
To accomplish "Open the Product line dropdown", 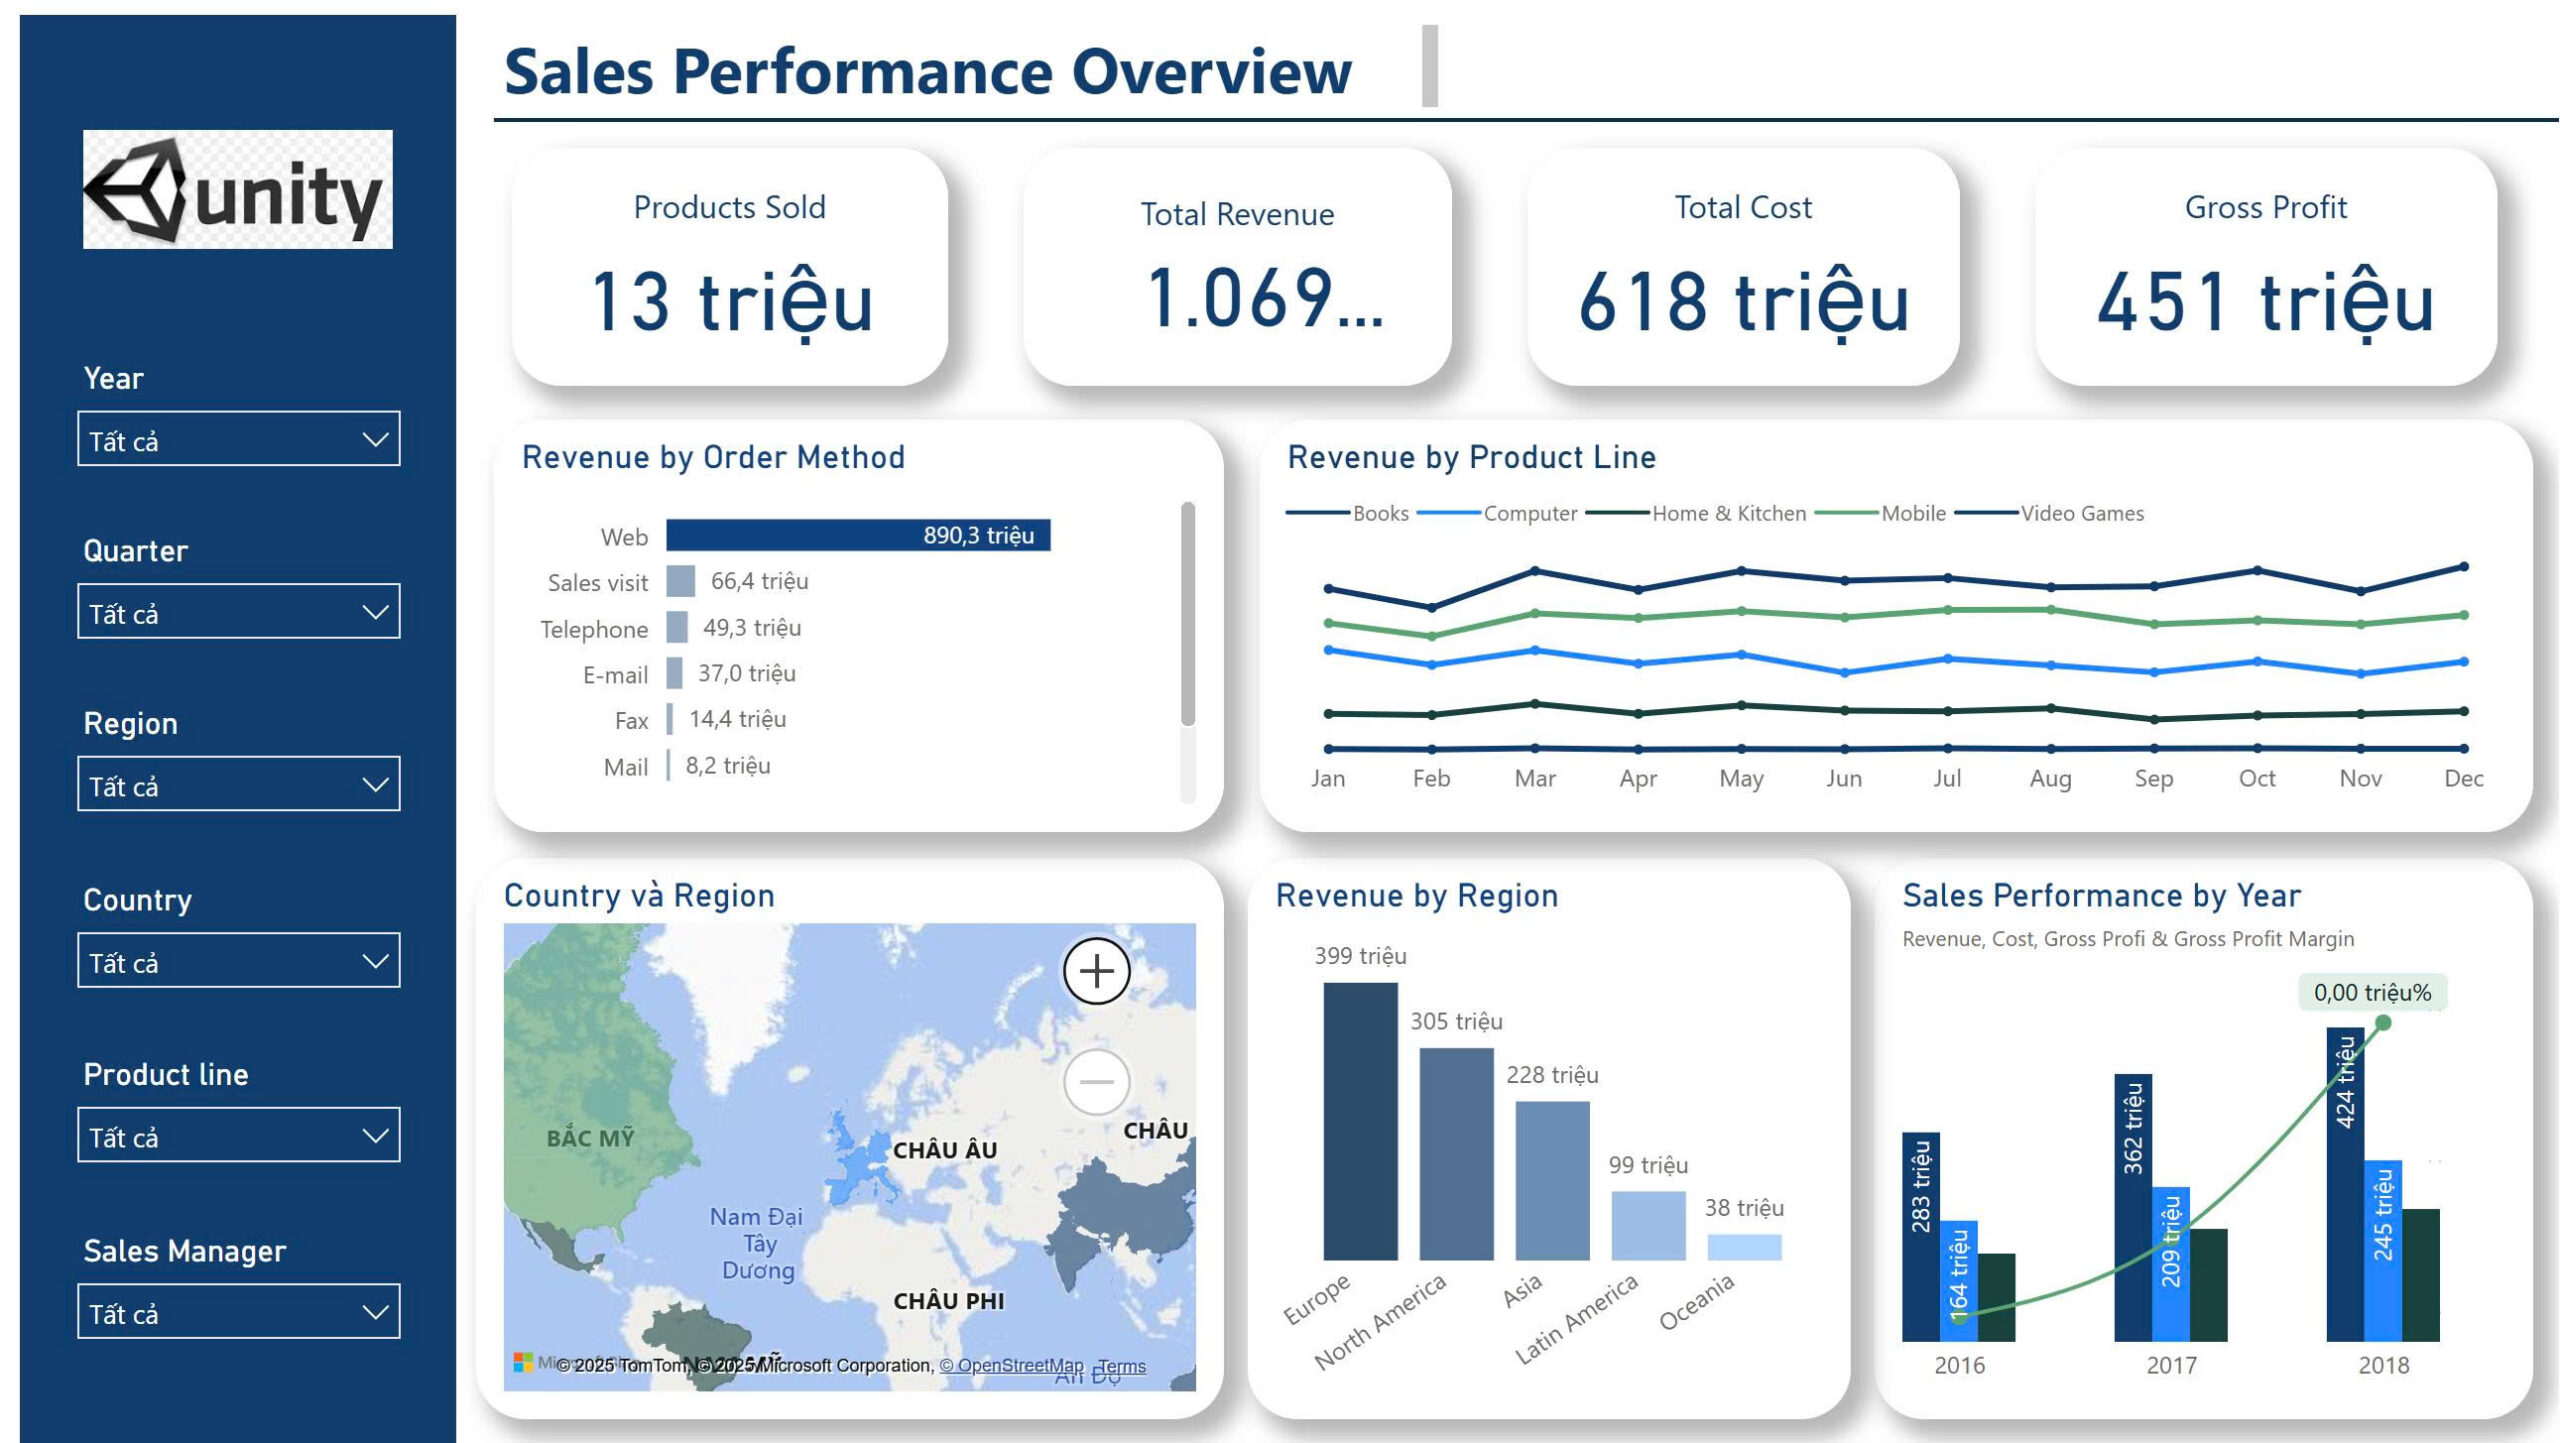I will [237, 1135].
